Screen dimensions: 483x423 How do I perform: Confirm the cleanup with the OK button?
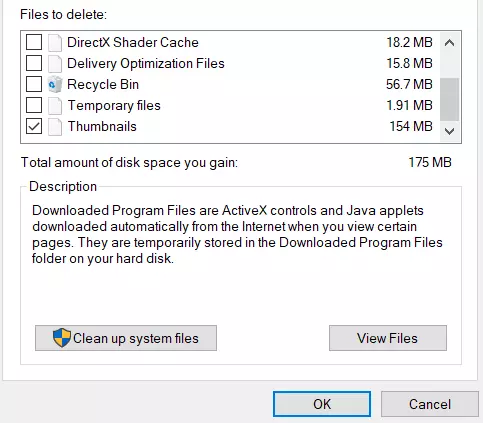[322, 404]
